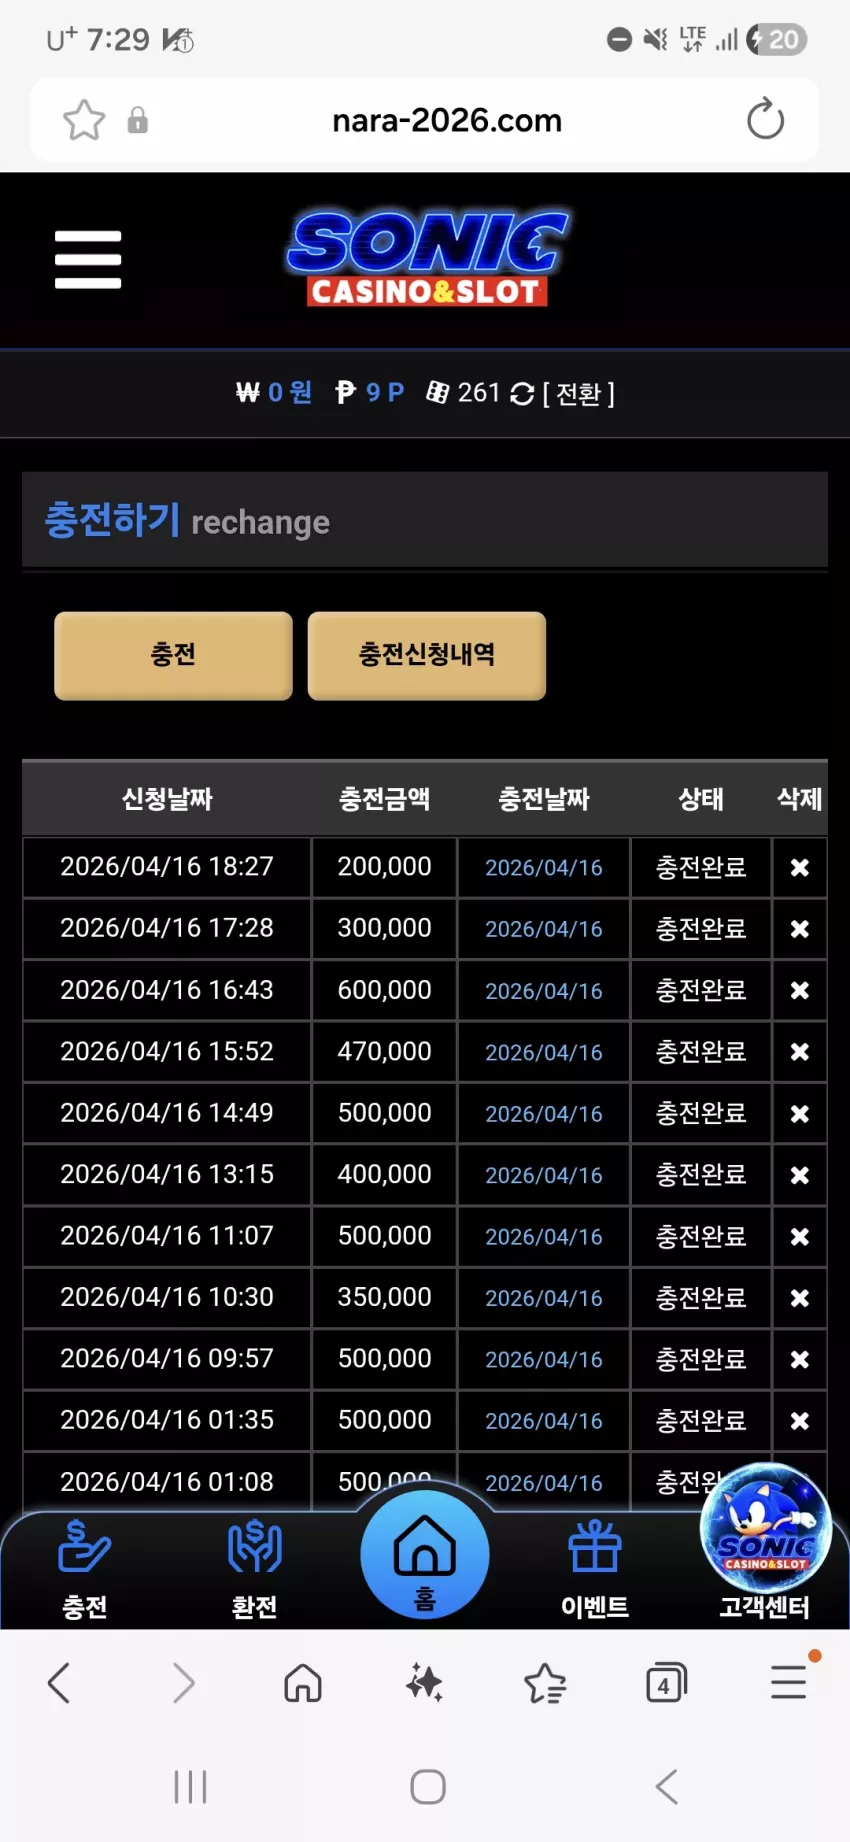Tap the Sonic Casino & Slot logo
The height and width of the screenshot is (1842, 850).
pos(427,259)
